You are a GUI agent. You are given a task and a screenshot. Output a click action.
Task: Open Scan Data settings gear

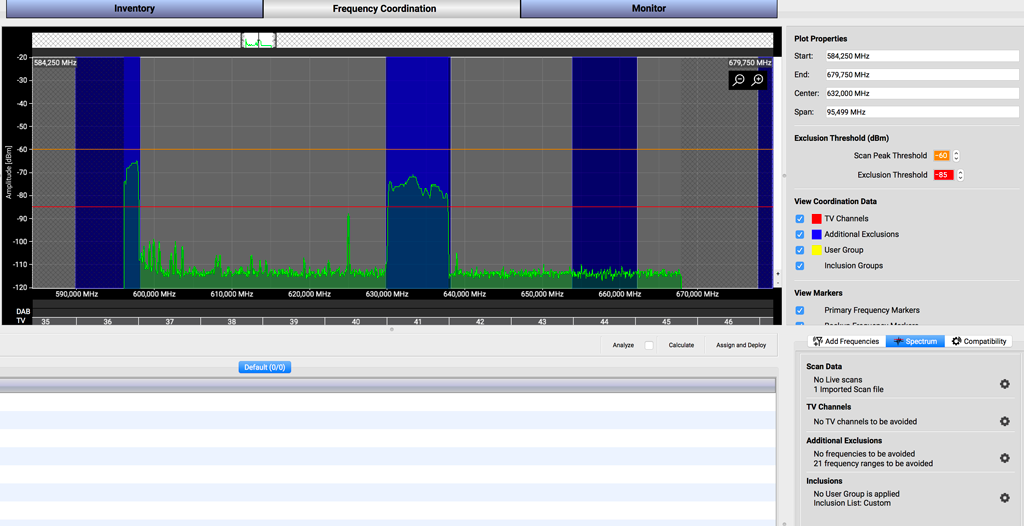pos(1004,384)
